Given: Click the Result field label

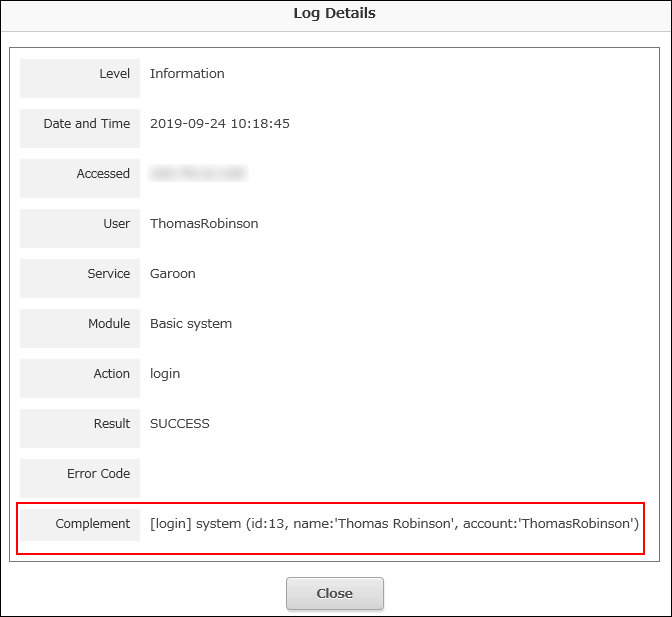Looking at the screenshot, I should pos(111,424).
